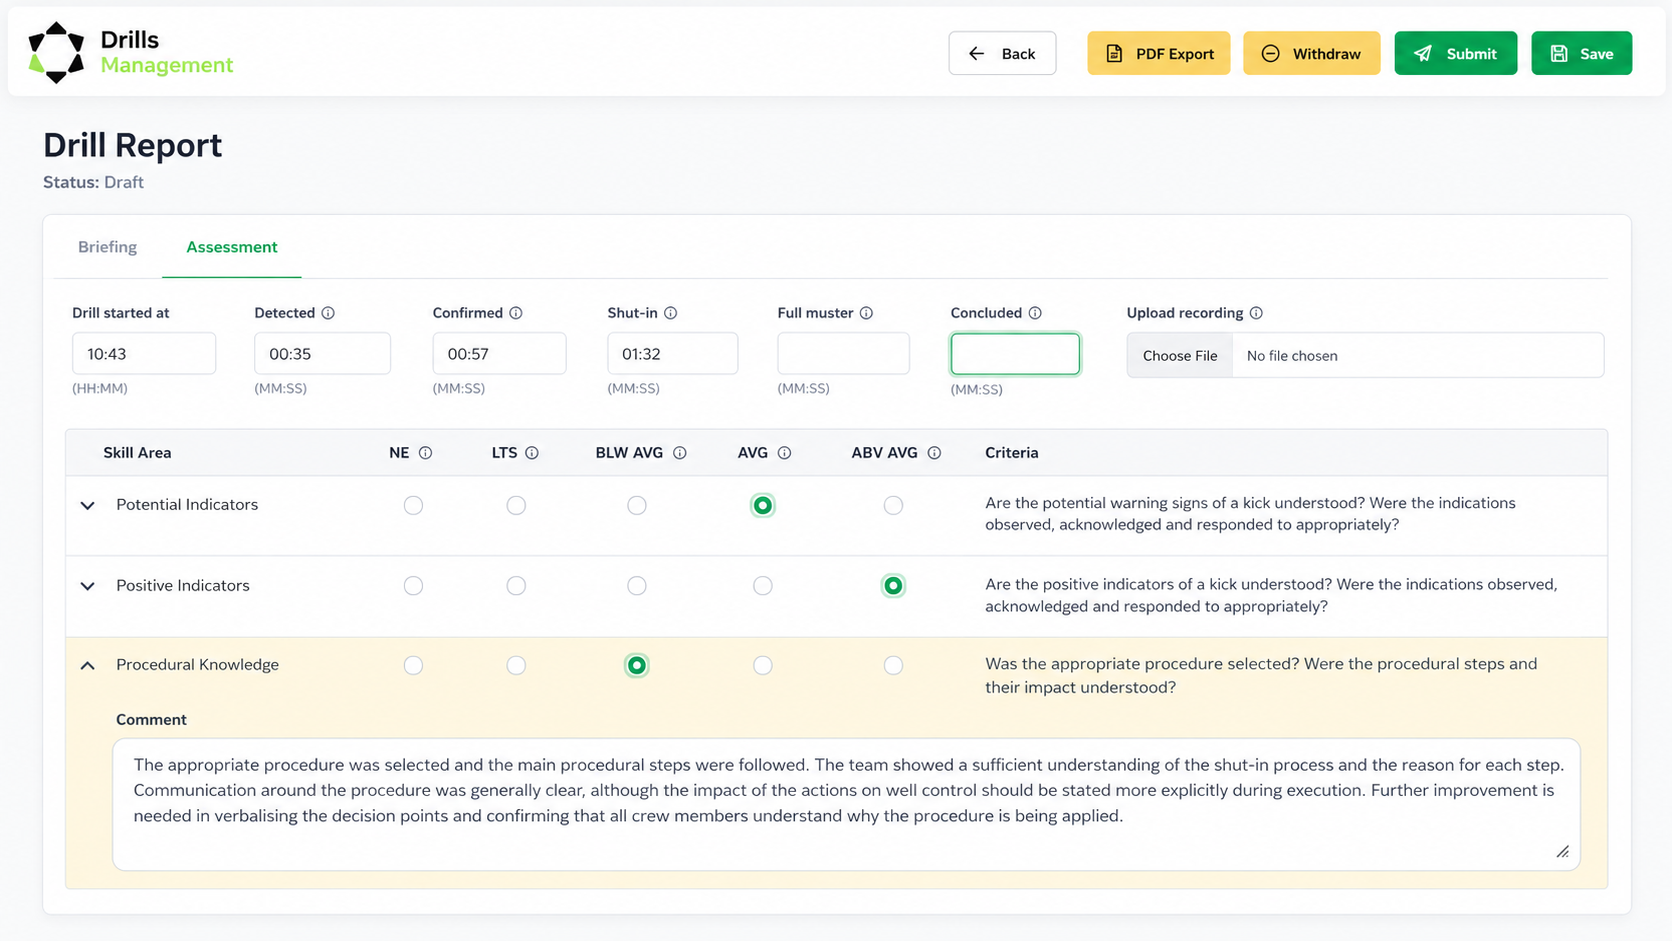The width and height of the screenshot is (1672, 941).
Task: Save the drill report
Action: pos(1582,53)
